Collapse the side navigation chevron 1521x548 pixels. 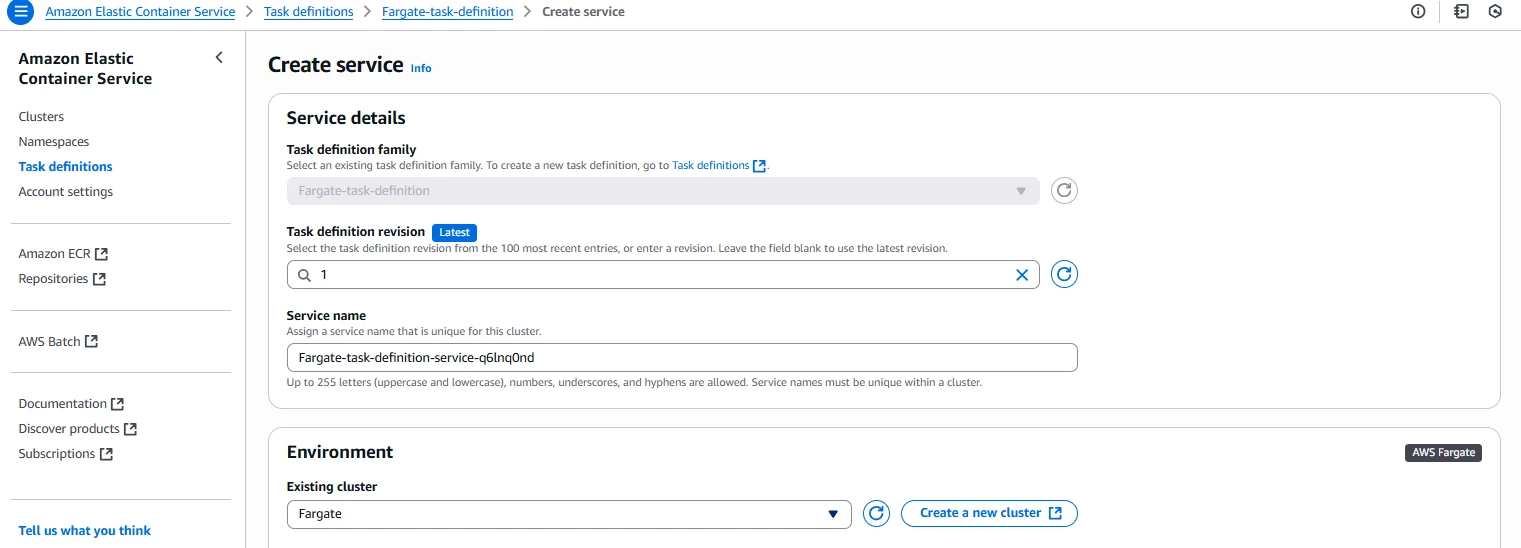pyautogui.click(x=219, y=58)
